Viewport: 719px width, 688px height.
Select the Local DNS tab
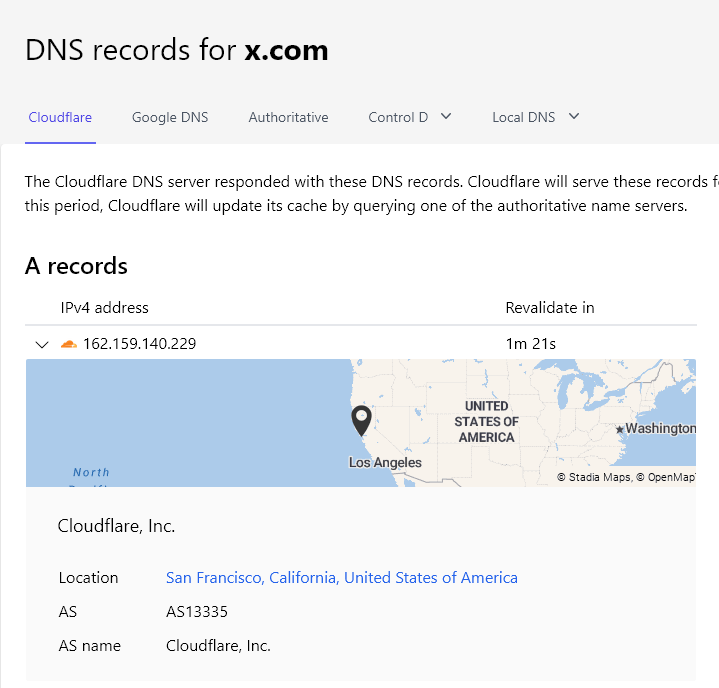524,117
